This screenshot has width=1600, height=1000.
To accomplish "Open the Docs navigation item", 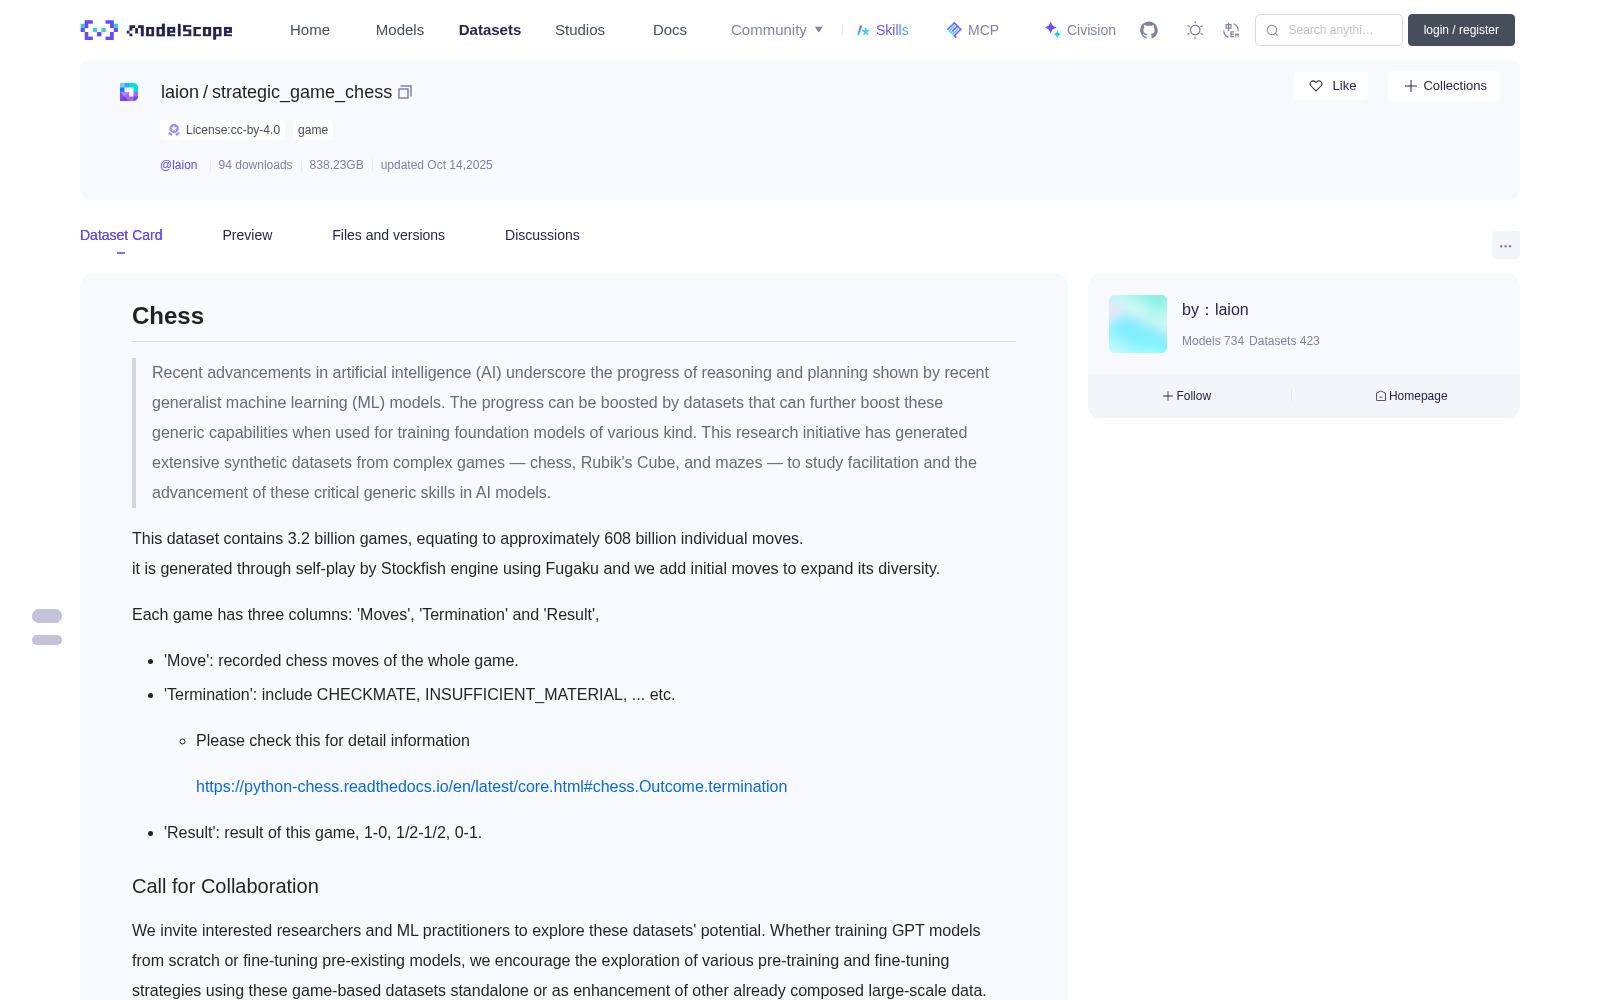I will pyautogui.click(x=670, y=30).
